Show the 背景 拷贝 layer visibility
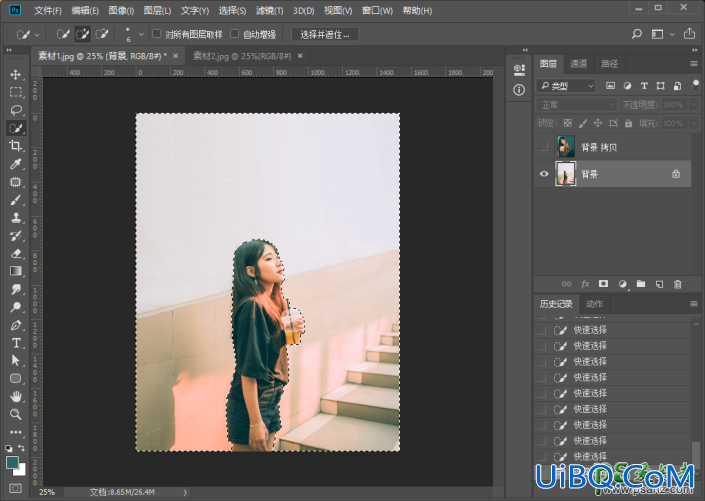Image resolution: width=705 pixels, height=501 pixels. 544,147
